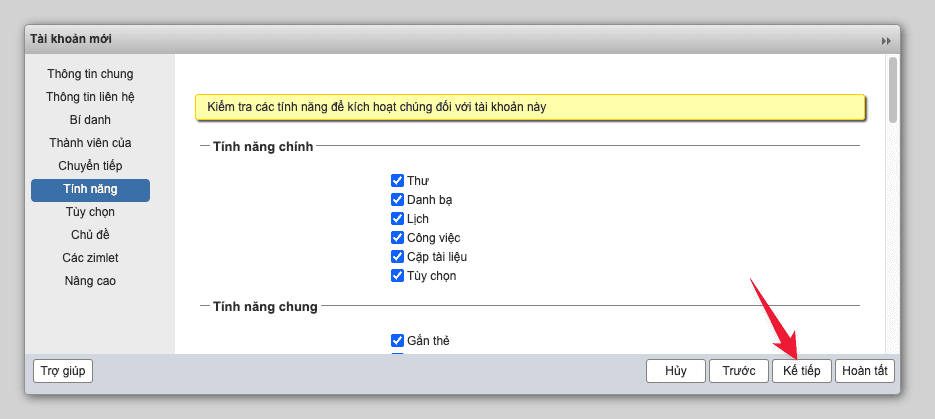Toggle the Danh bạ feature checkbox
The image size is (935, 419).
tap(397, 200)
